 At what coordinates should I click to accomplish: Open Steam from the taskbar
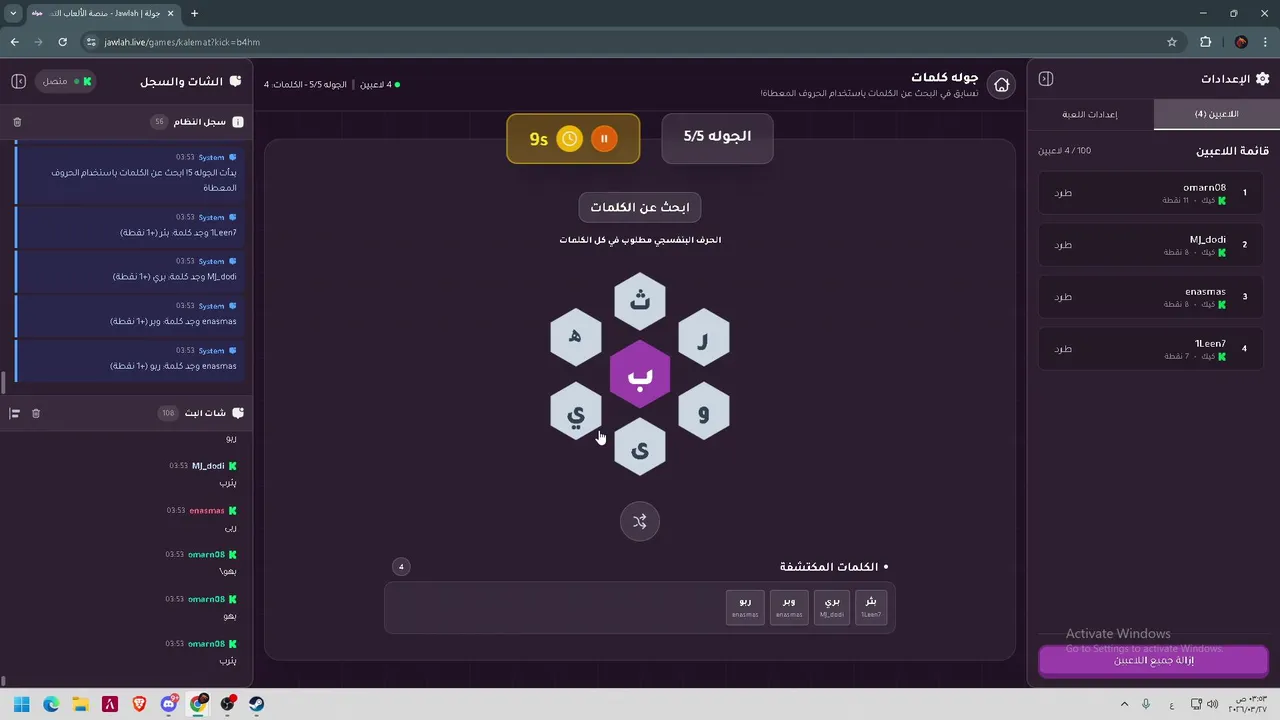click(x=257, y=704)
